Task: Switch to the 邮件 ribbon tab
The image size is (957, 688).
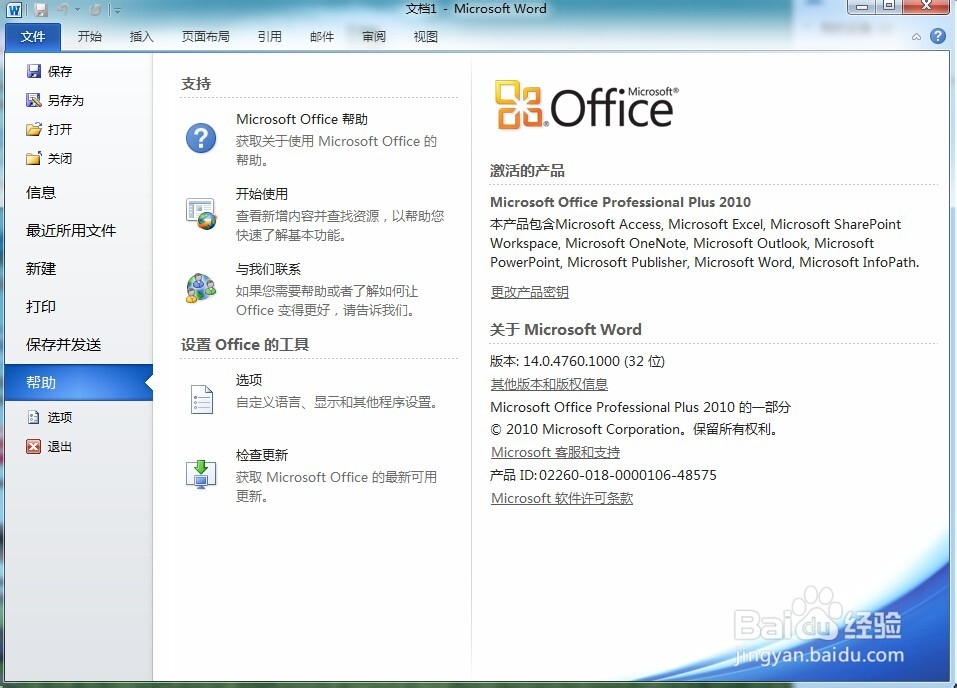Action: pyautogui.click(x=322, y=37)
